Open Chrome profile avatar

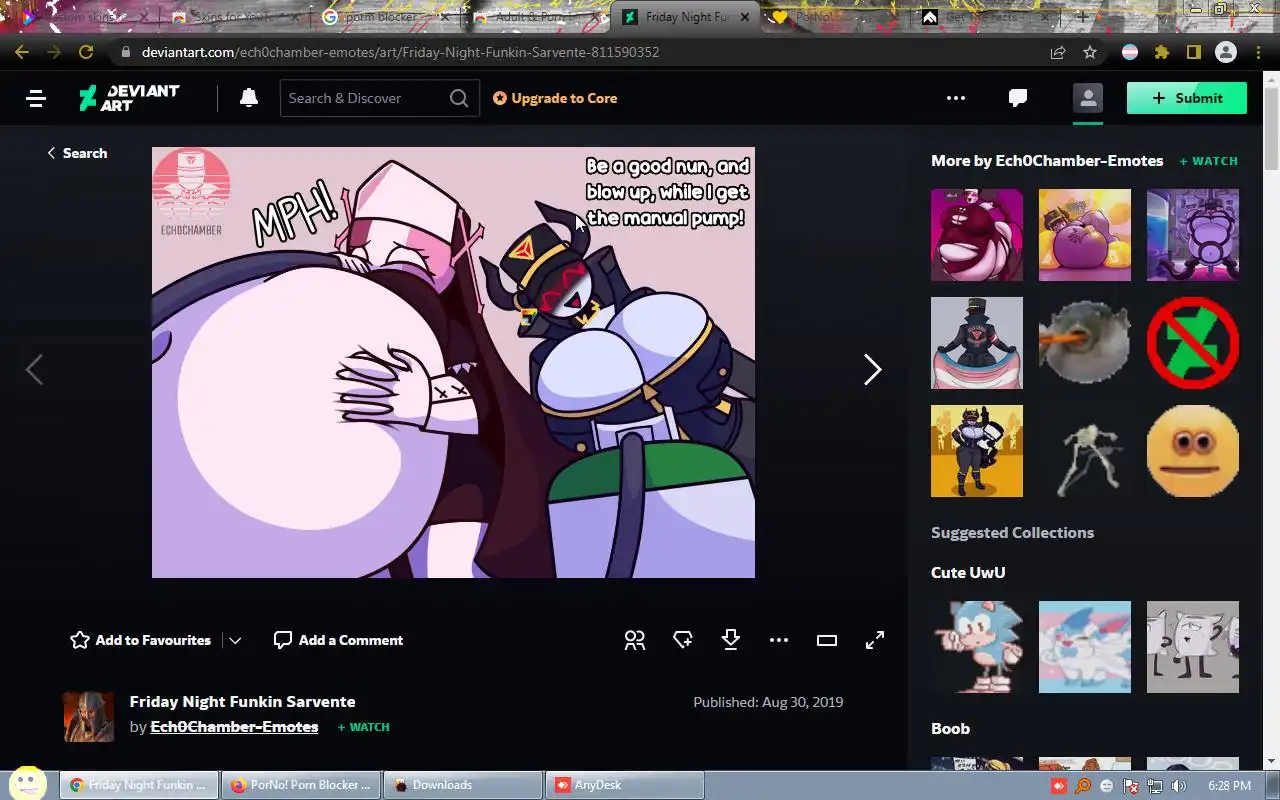click(x=1225, y=52)
